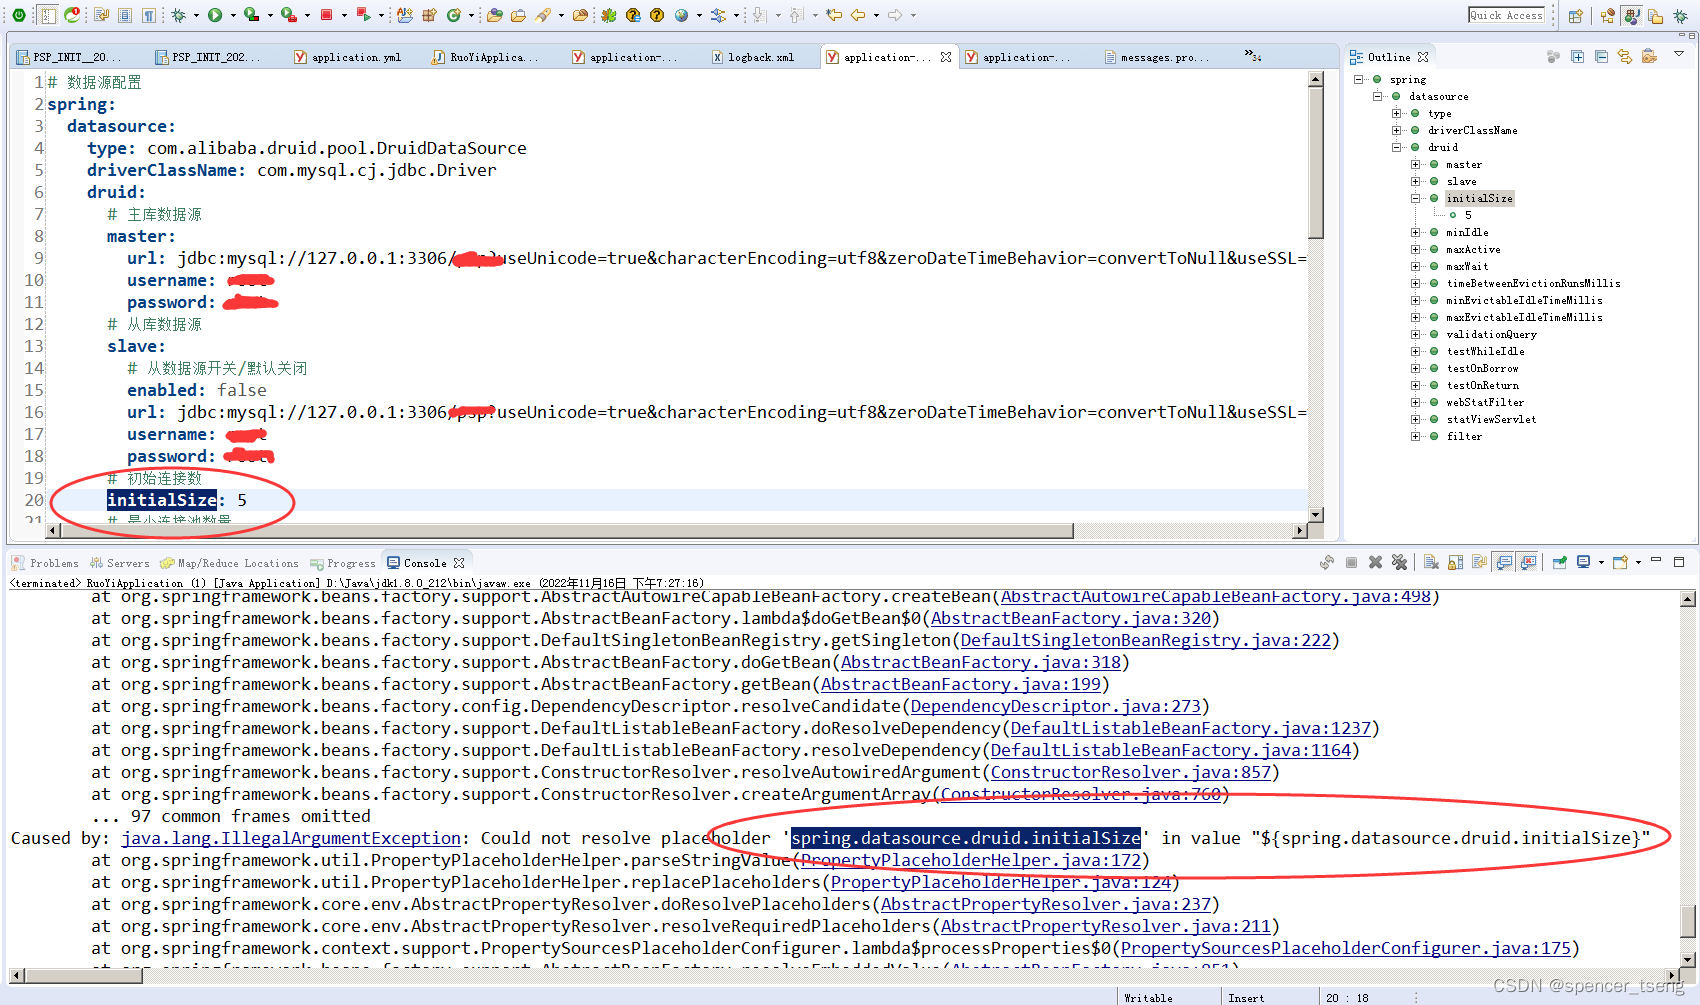Click the Quick Access search field
Viewport: 1700px width, 1005px height.
[1506, 15]
